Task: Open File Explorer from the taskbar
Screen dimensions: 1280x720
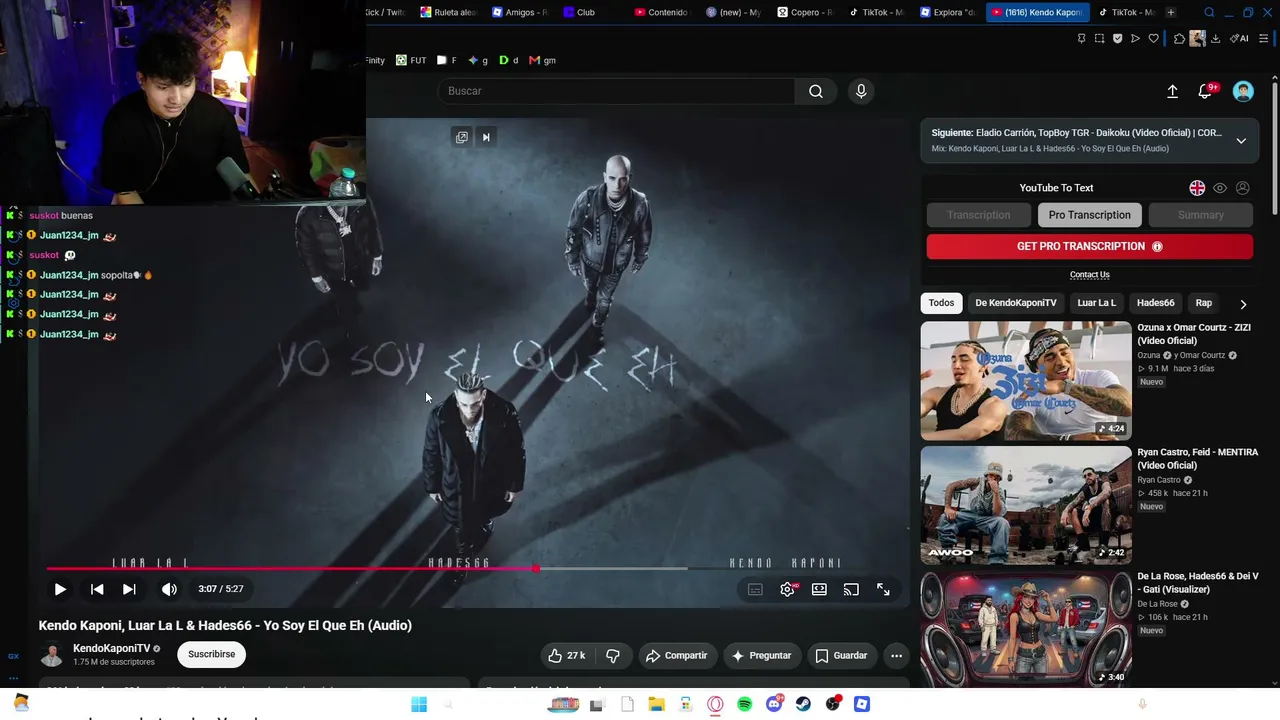Action: point(656,704)
